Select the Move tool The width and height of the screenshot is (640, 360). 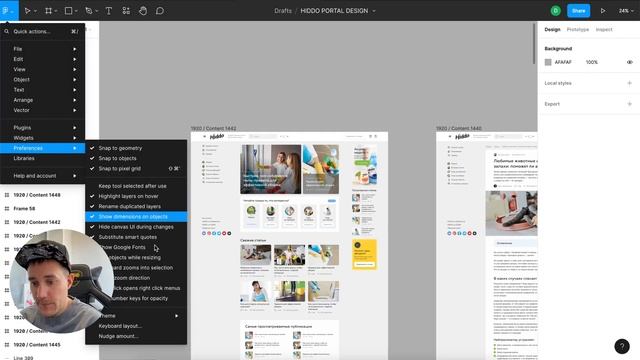tap(27, 11)
